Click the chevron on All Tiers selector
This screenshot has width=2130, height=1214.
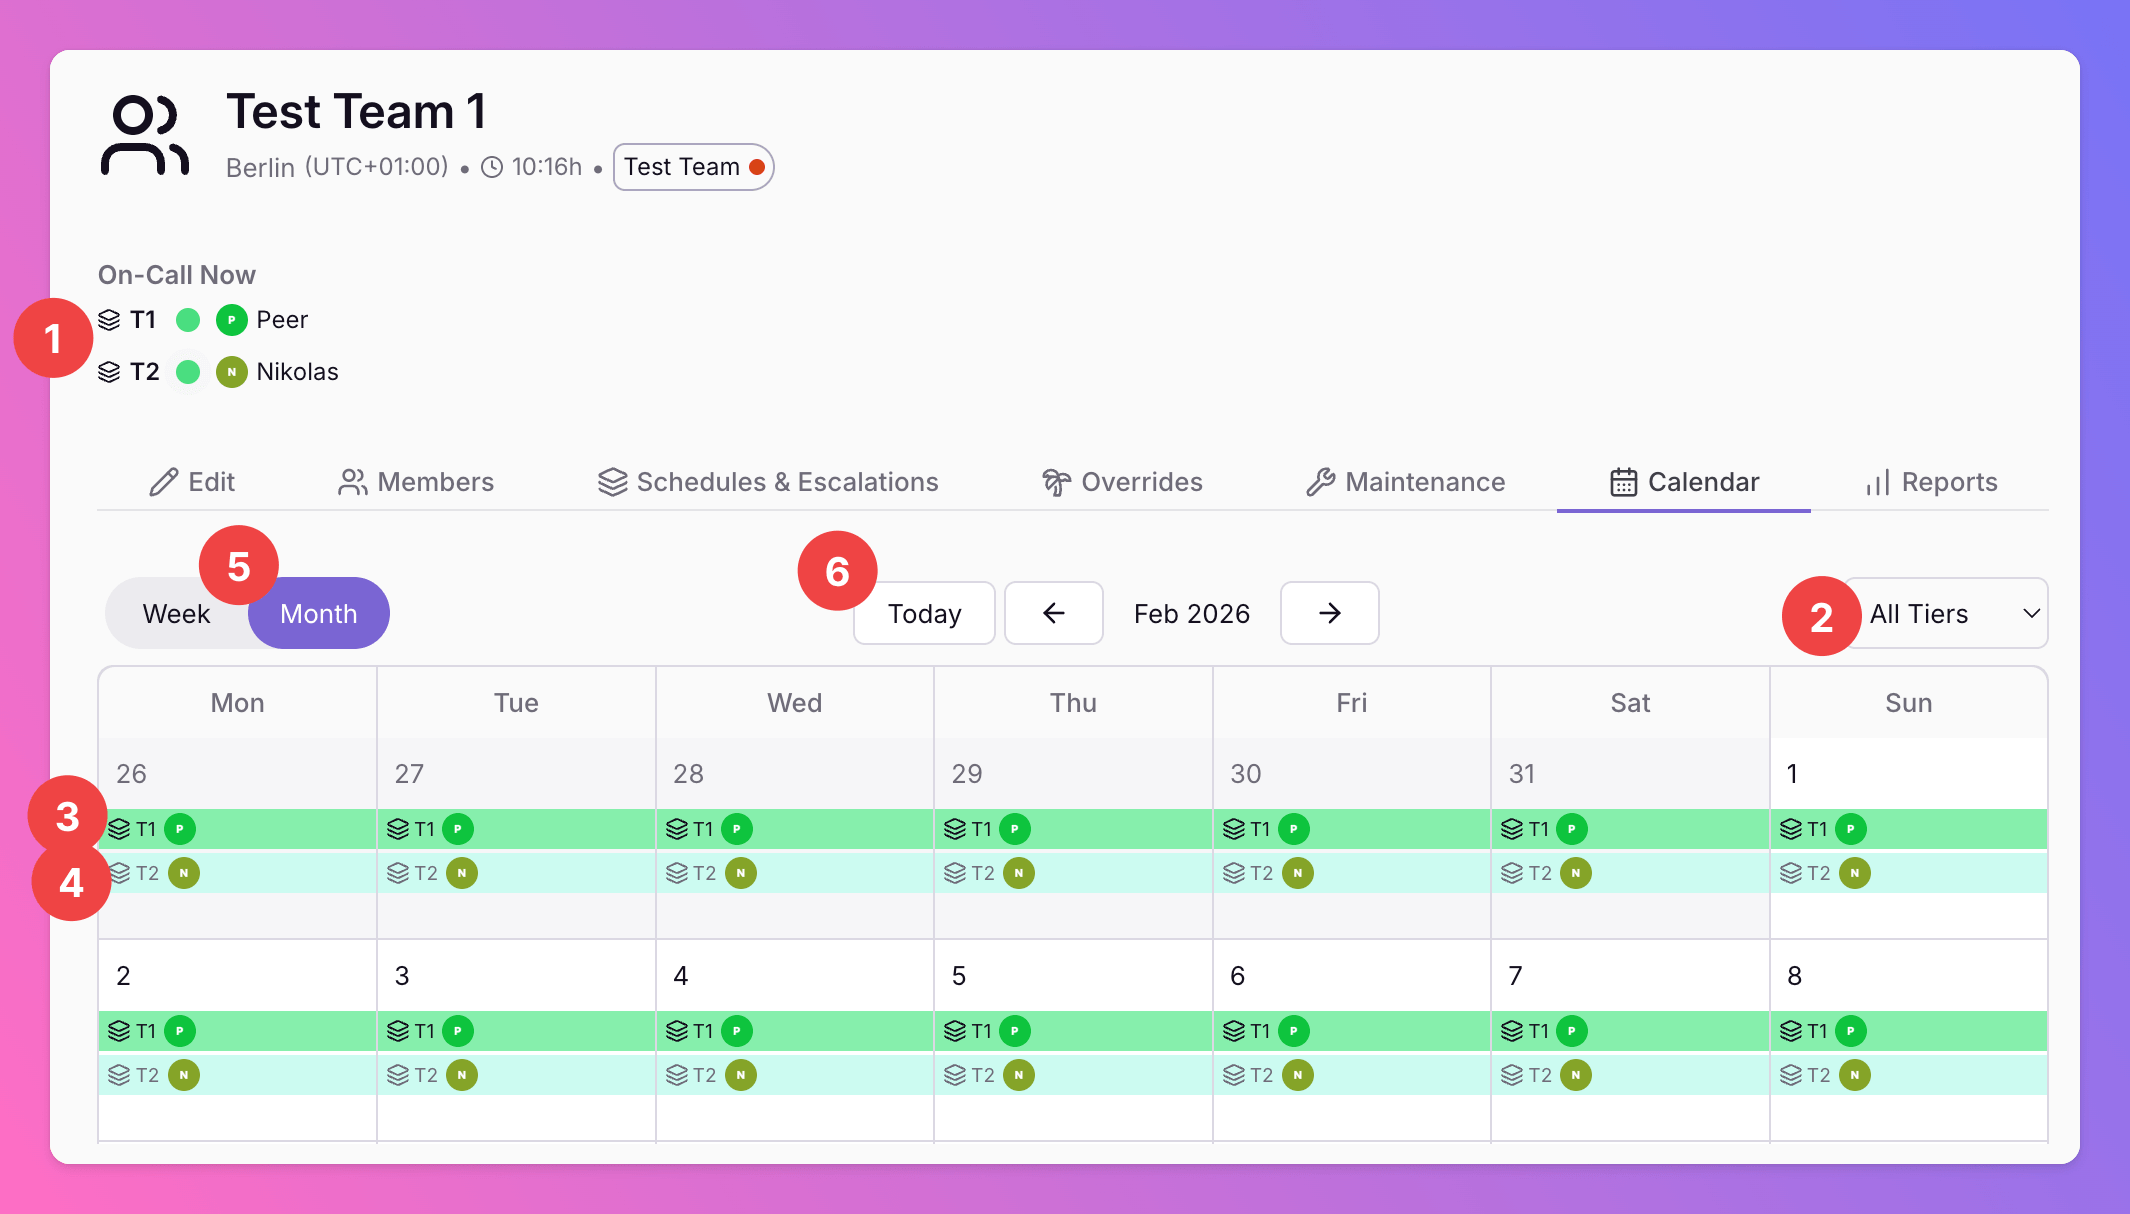click(2031, 614)
